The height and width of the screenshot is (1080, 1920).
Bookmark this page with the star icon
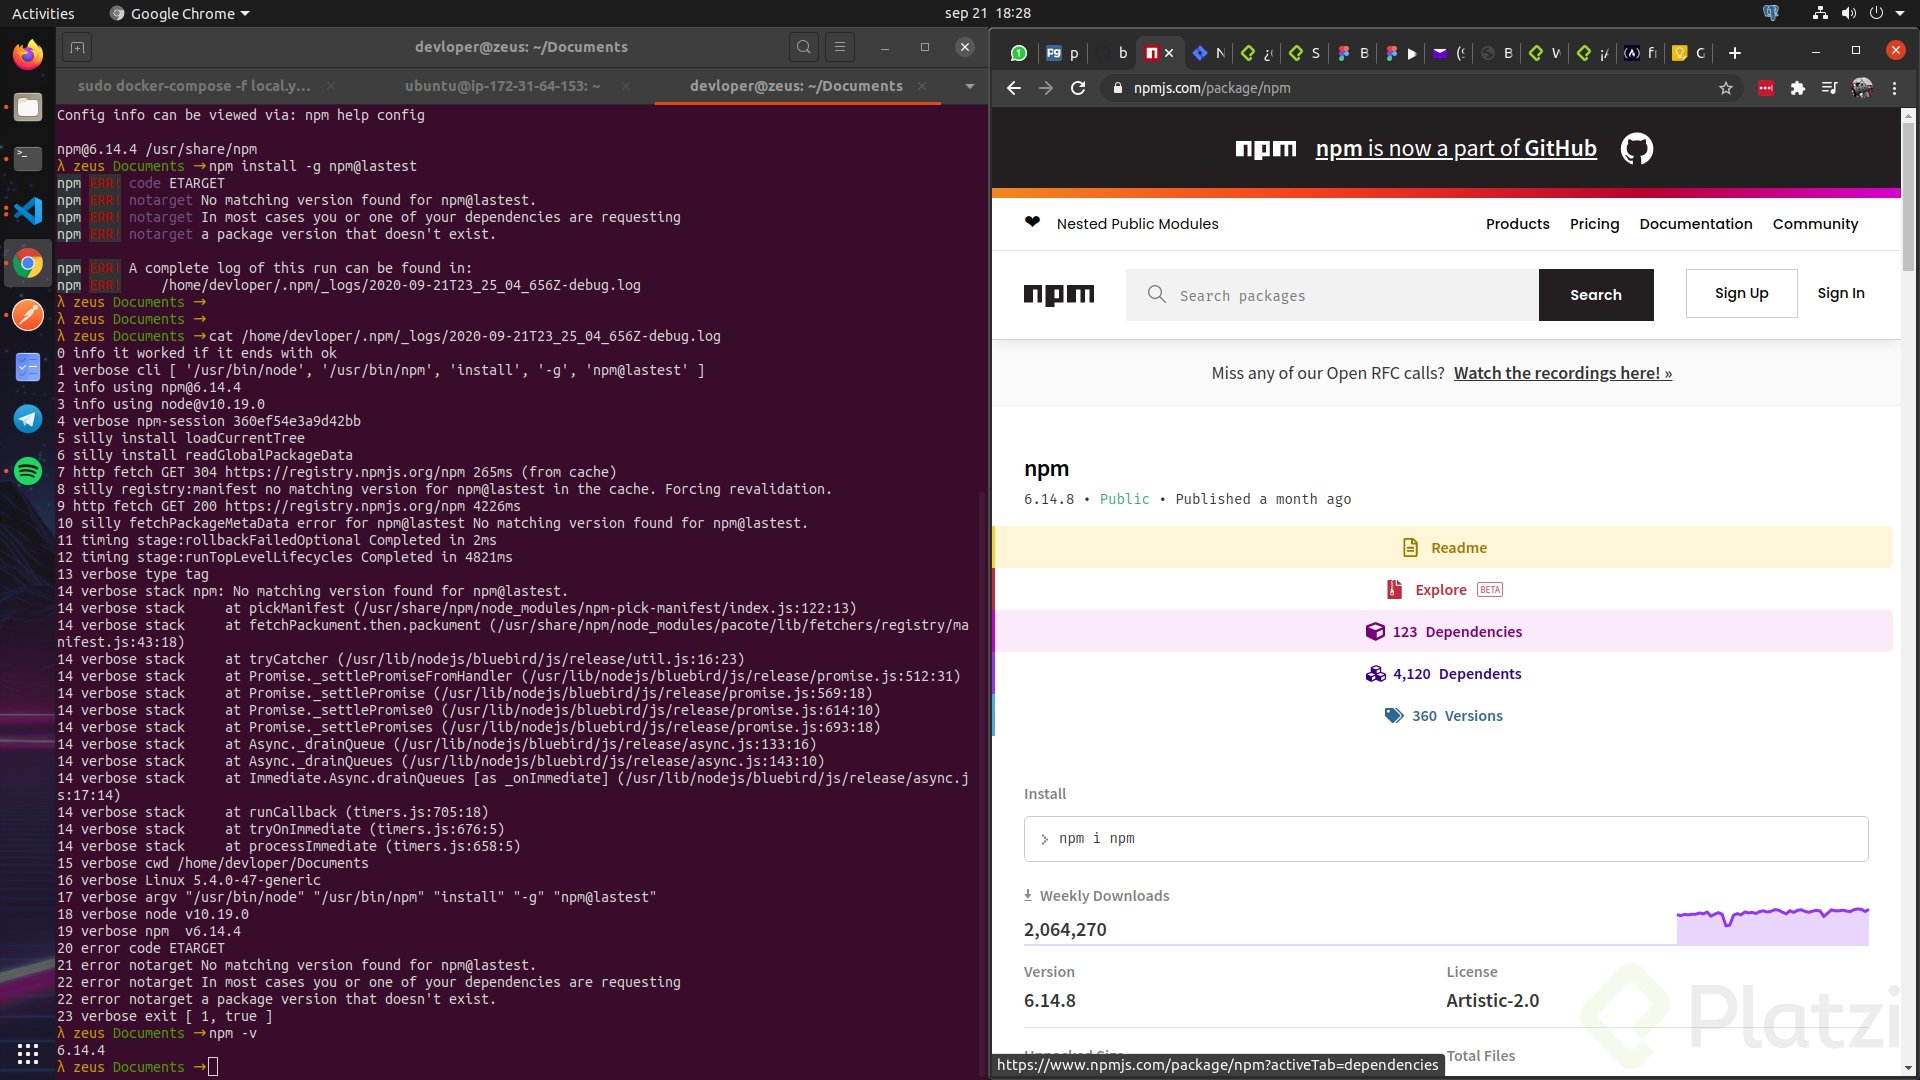click(1726, 88)
